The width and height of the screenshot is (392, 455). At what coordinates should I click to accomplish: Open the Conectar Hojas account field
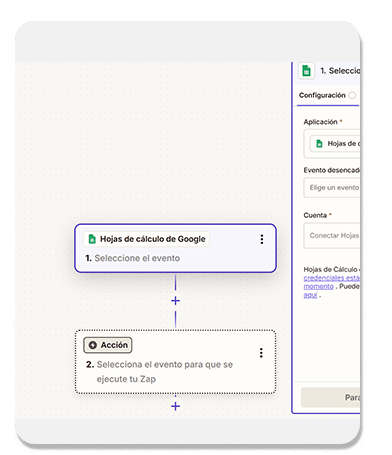332,236
